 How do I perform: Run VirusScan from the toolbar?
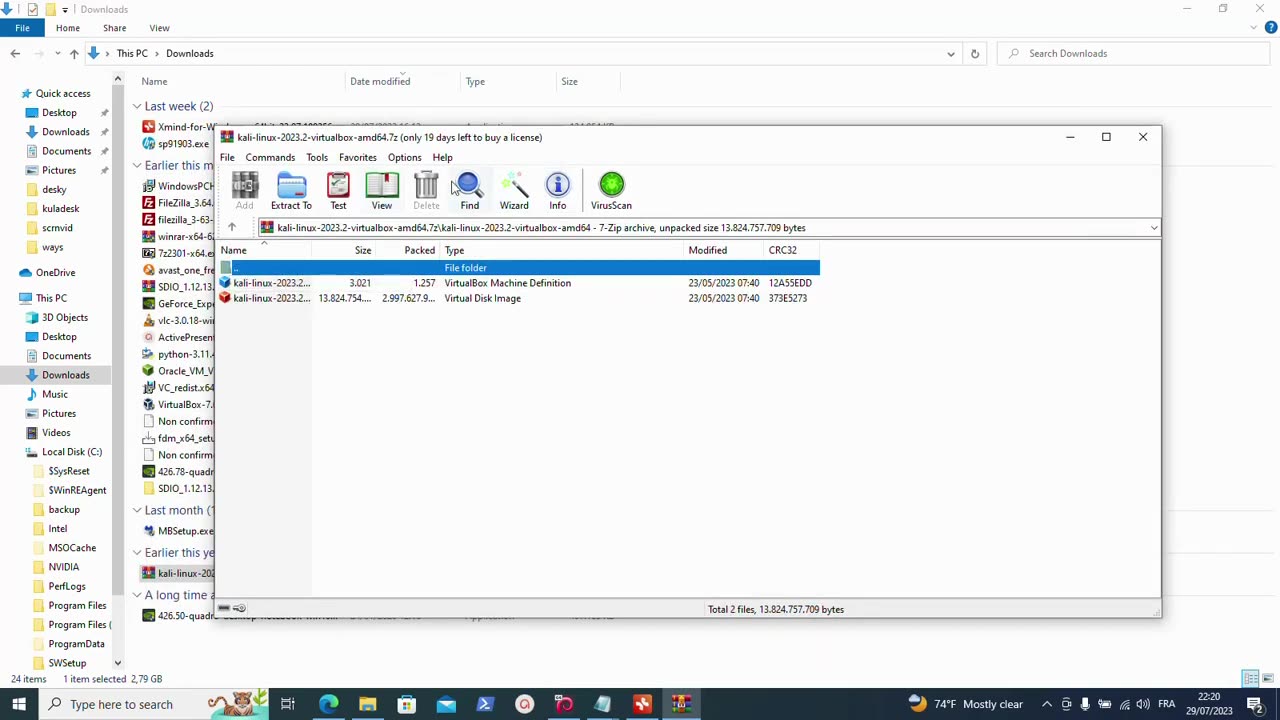tap(611, 190)
